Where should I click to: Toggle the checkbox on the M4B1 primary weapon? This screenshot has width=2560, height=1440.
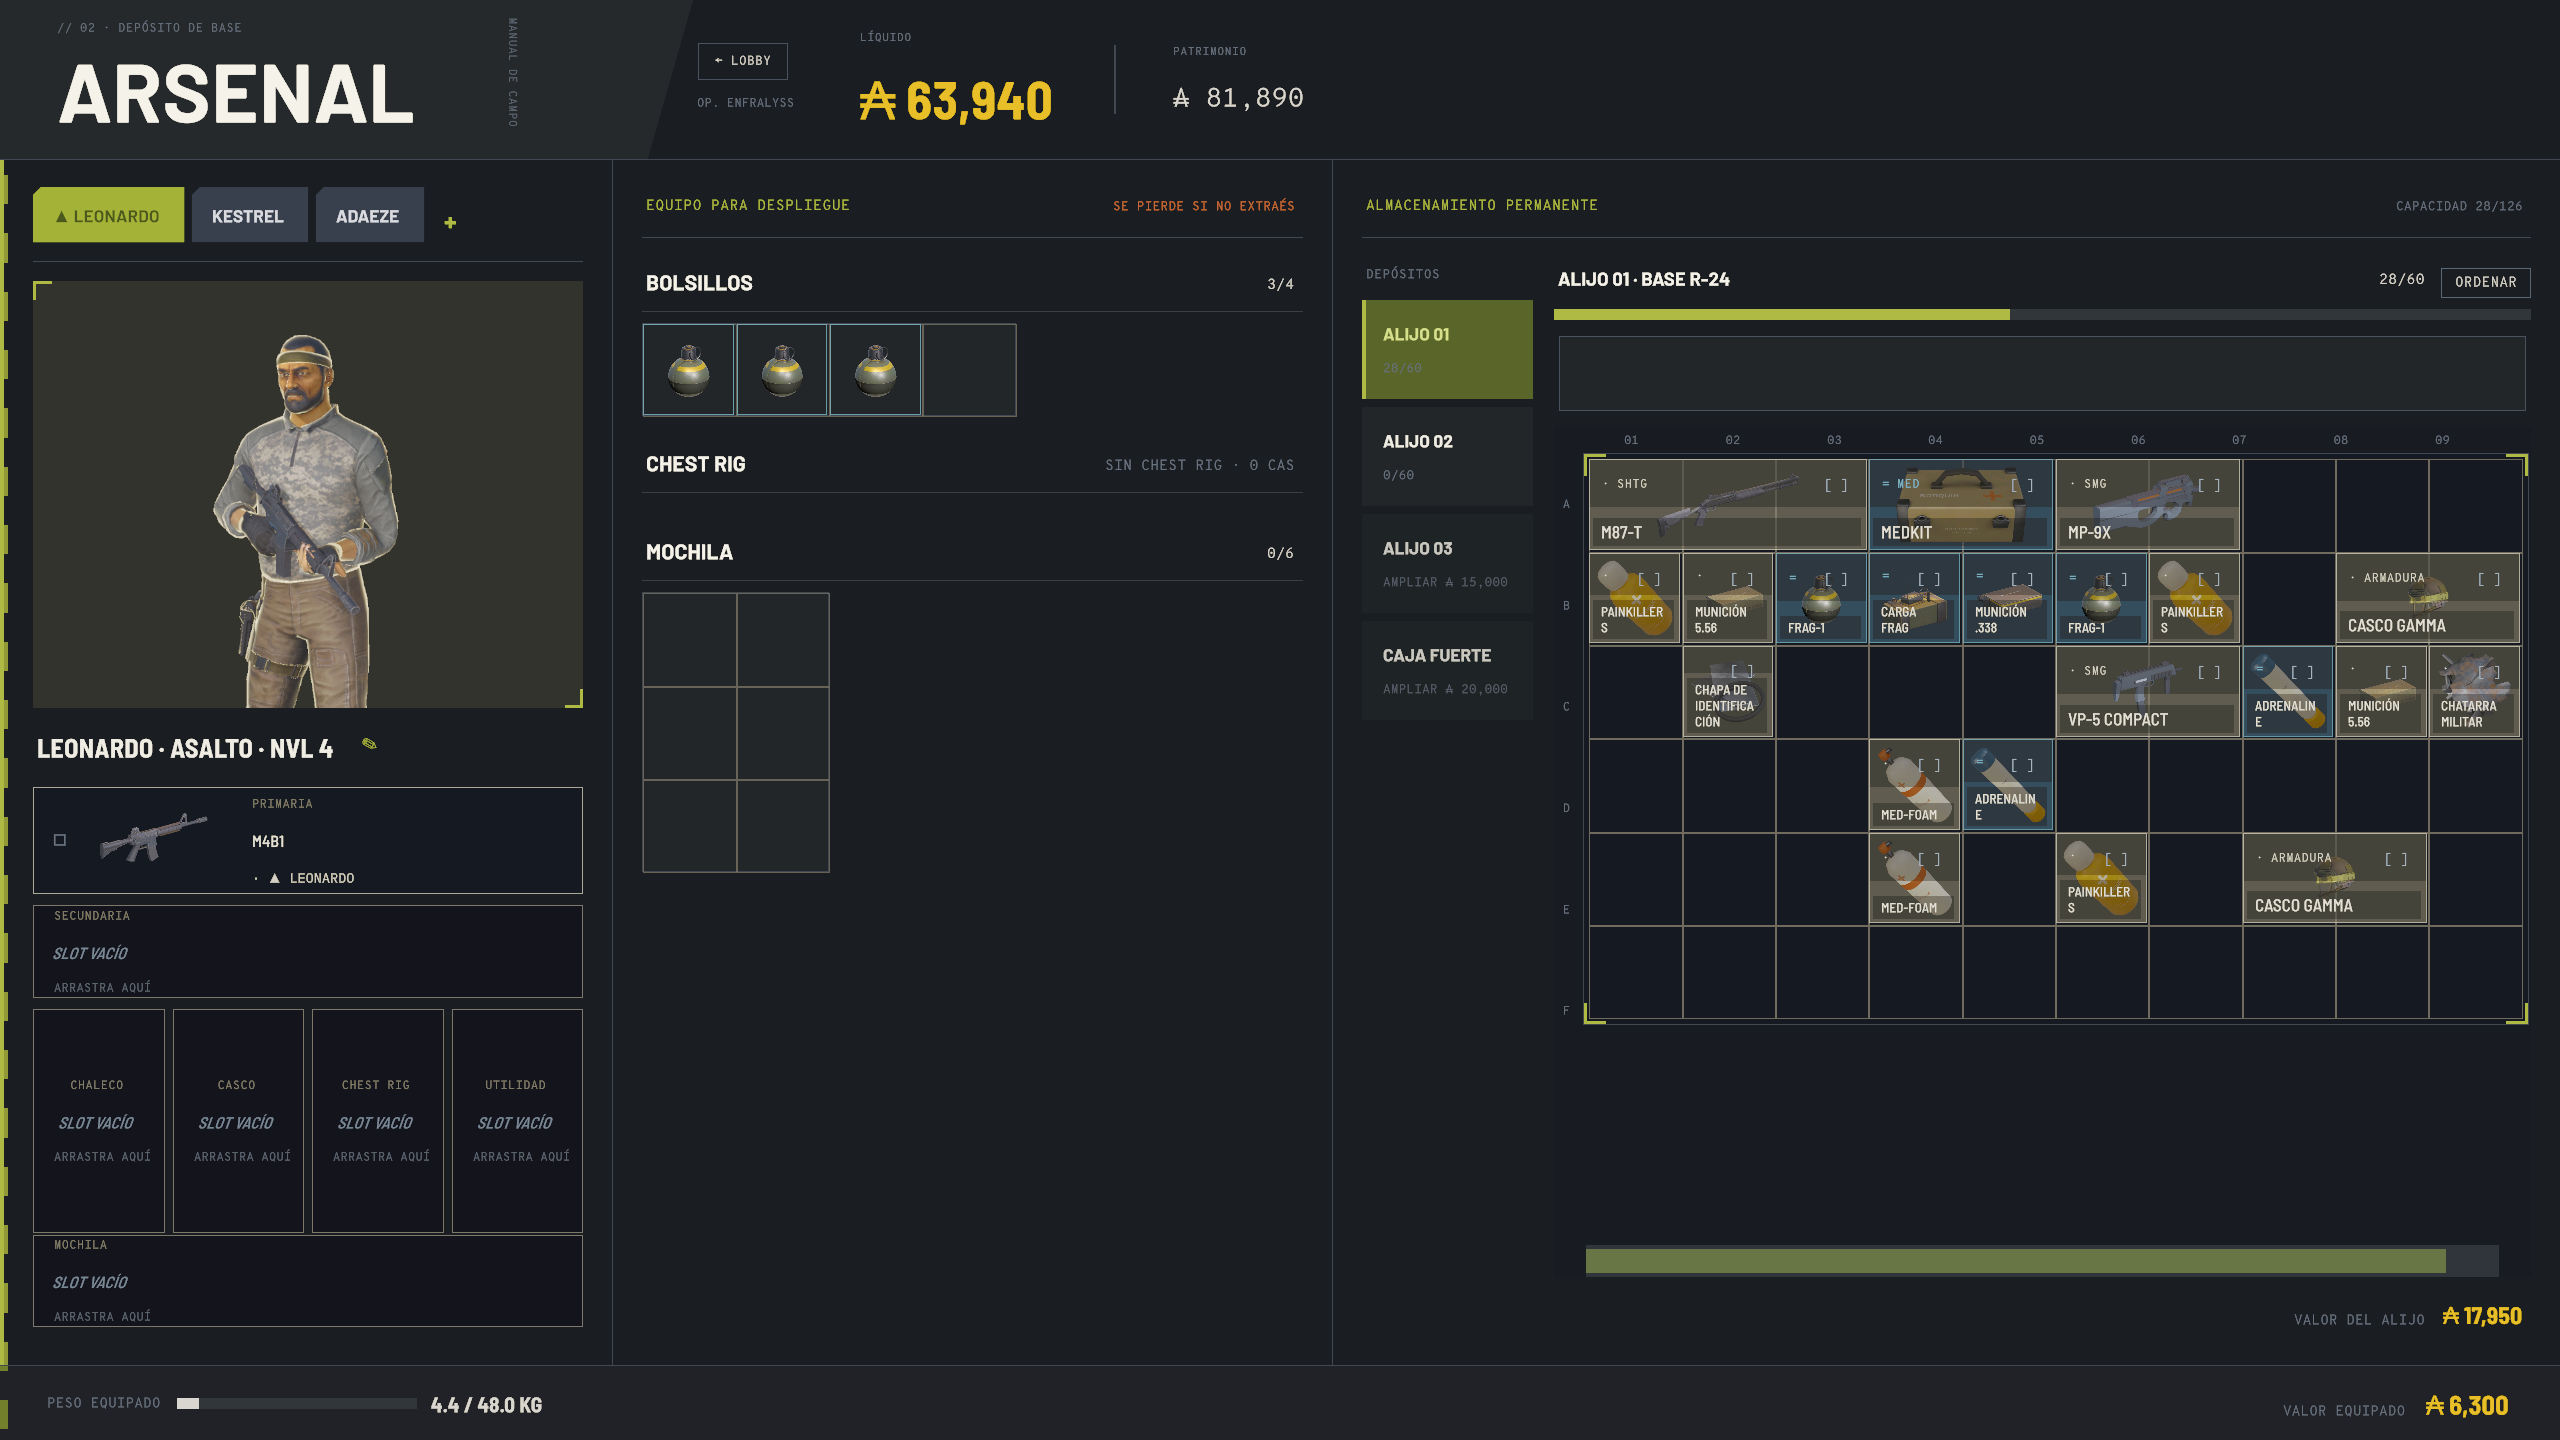click(60, 840)
